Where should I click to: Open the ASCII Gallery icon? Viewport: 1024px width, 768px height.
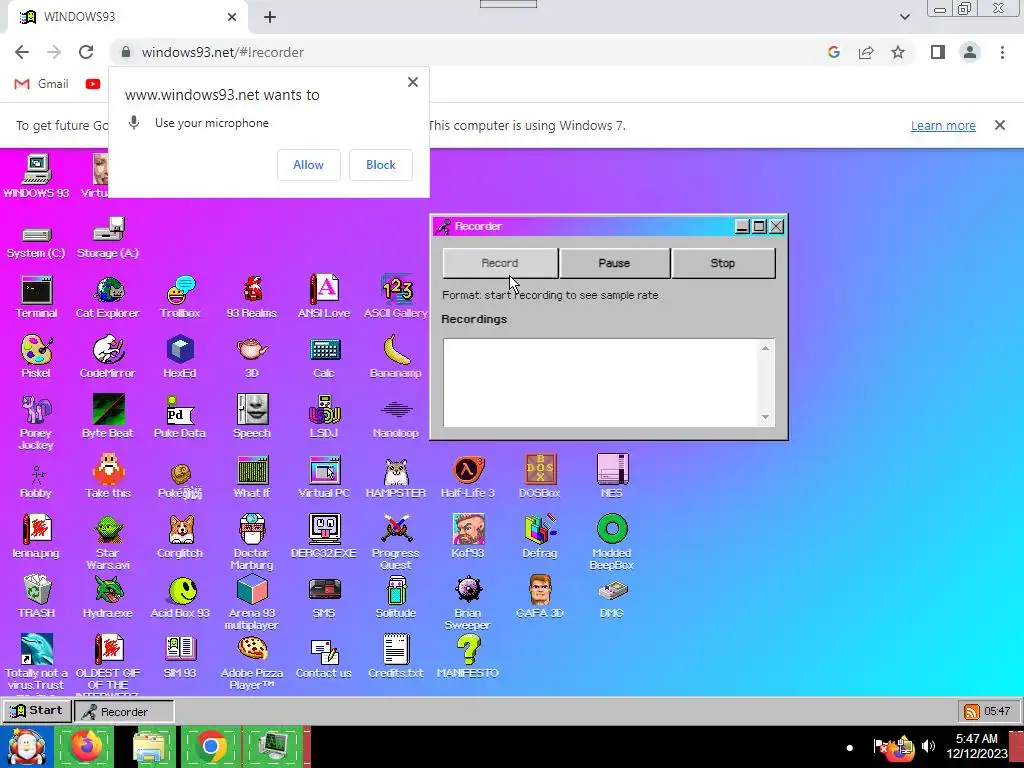tap(396, 297)
